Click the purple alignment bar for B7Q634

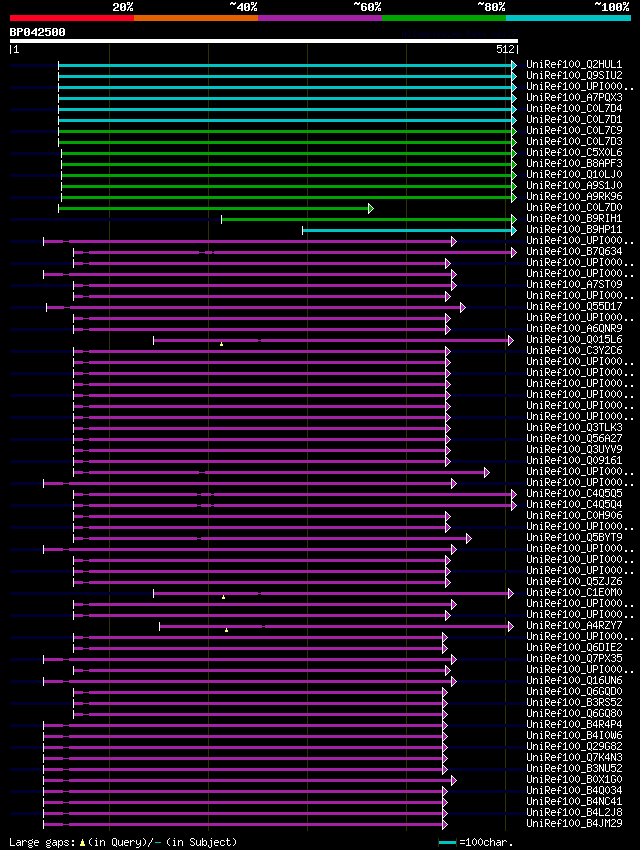(x=293, y=252)
